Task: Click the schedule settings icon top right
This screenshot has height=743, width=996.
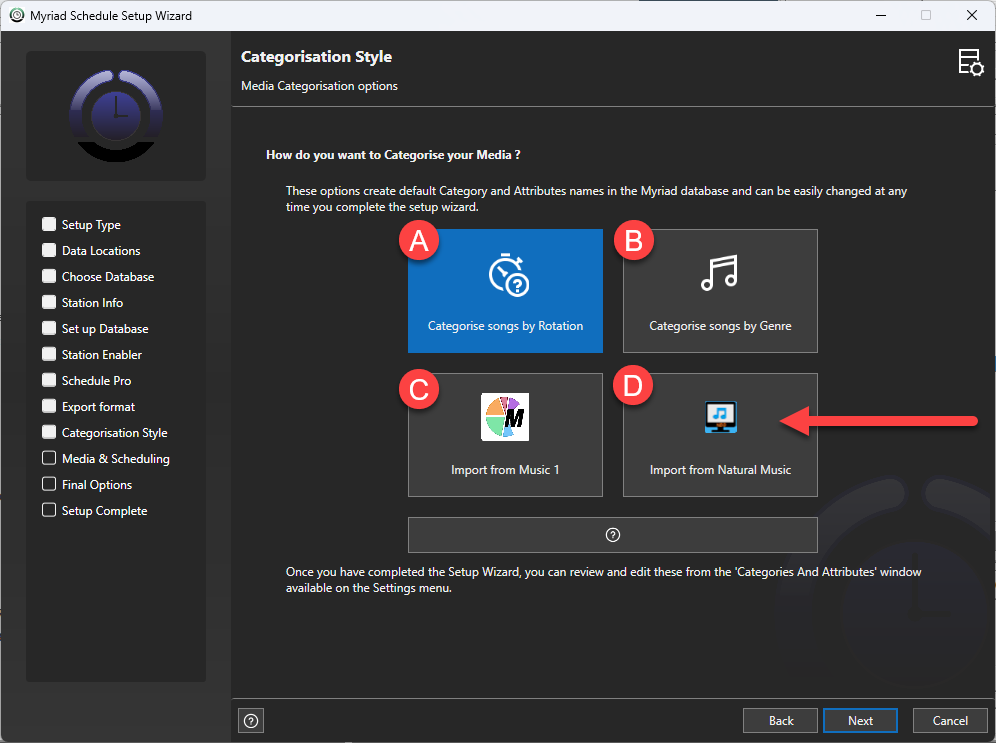Action: click(x=971, y=63)
